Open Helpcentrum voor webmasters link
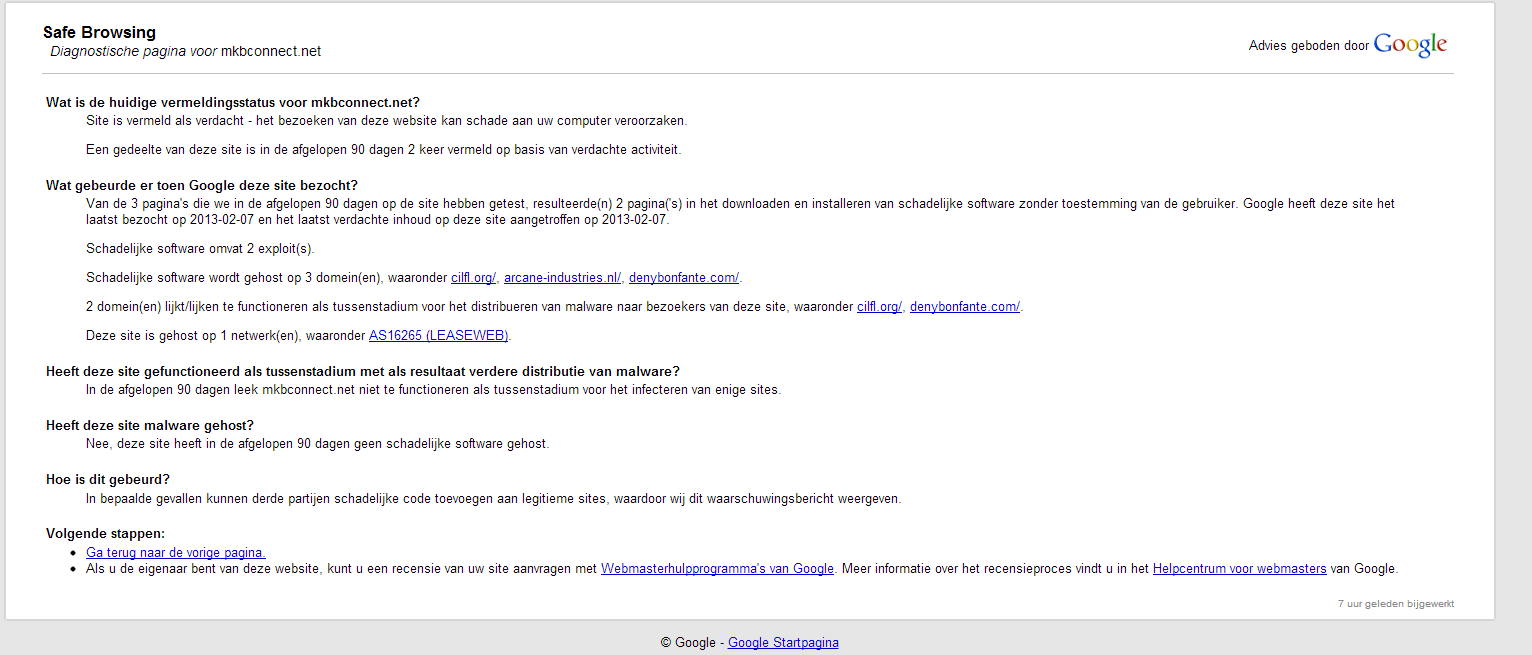Image resolution: width=1532 pixels, height=655 pixels. (1240, 568)
